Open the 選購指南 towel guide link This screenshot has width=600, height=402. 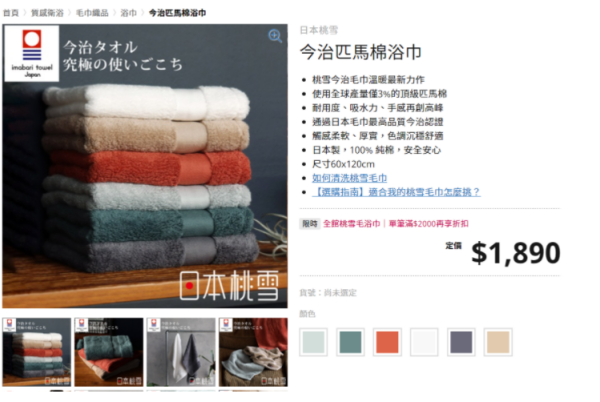pyautogui.click(x=396, y=192)
